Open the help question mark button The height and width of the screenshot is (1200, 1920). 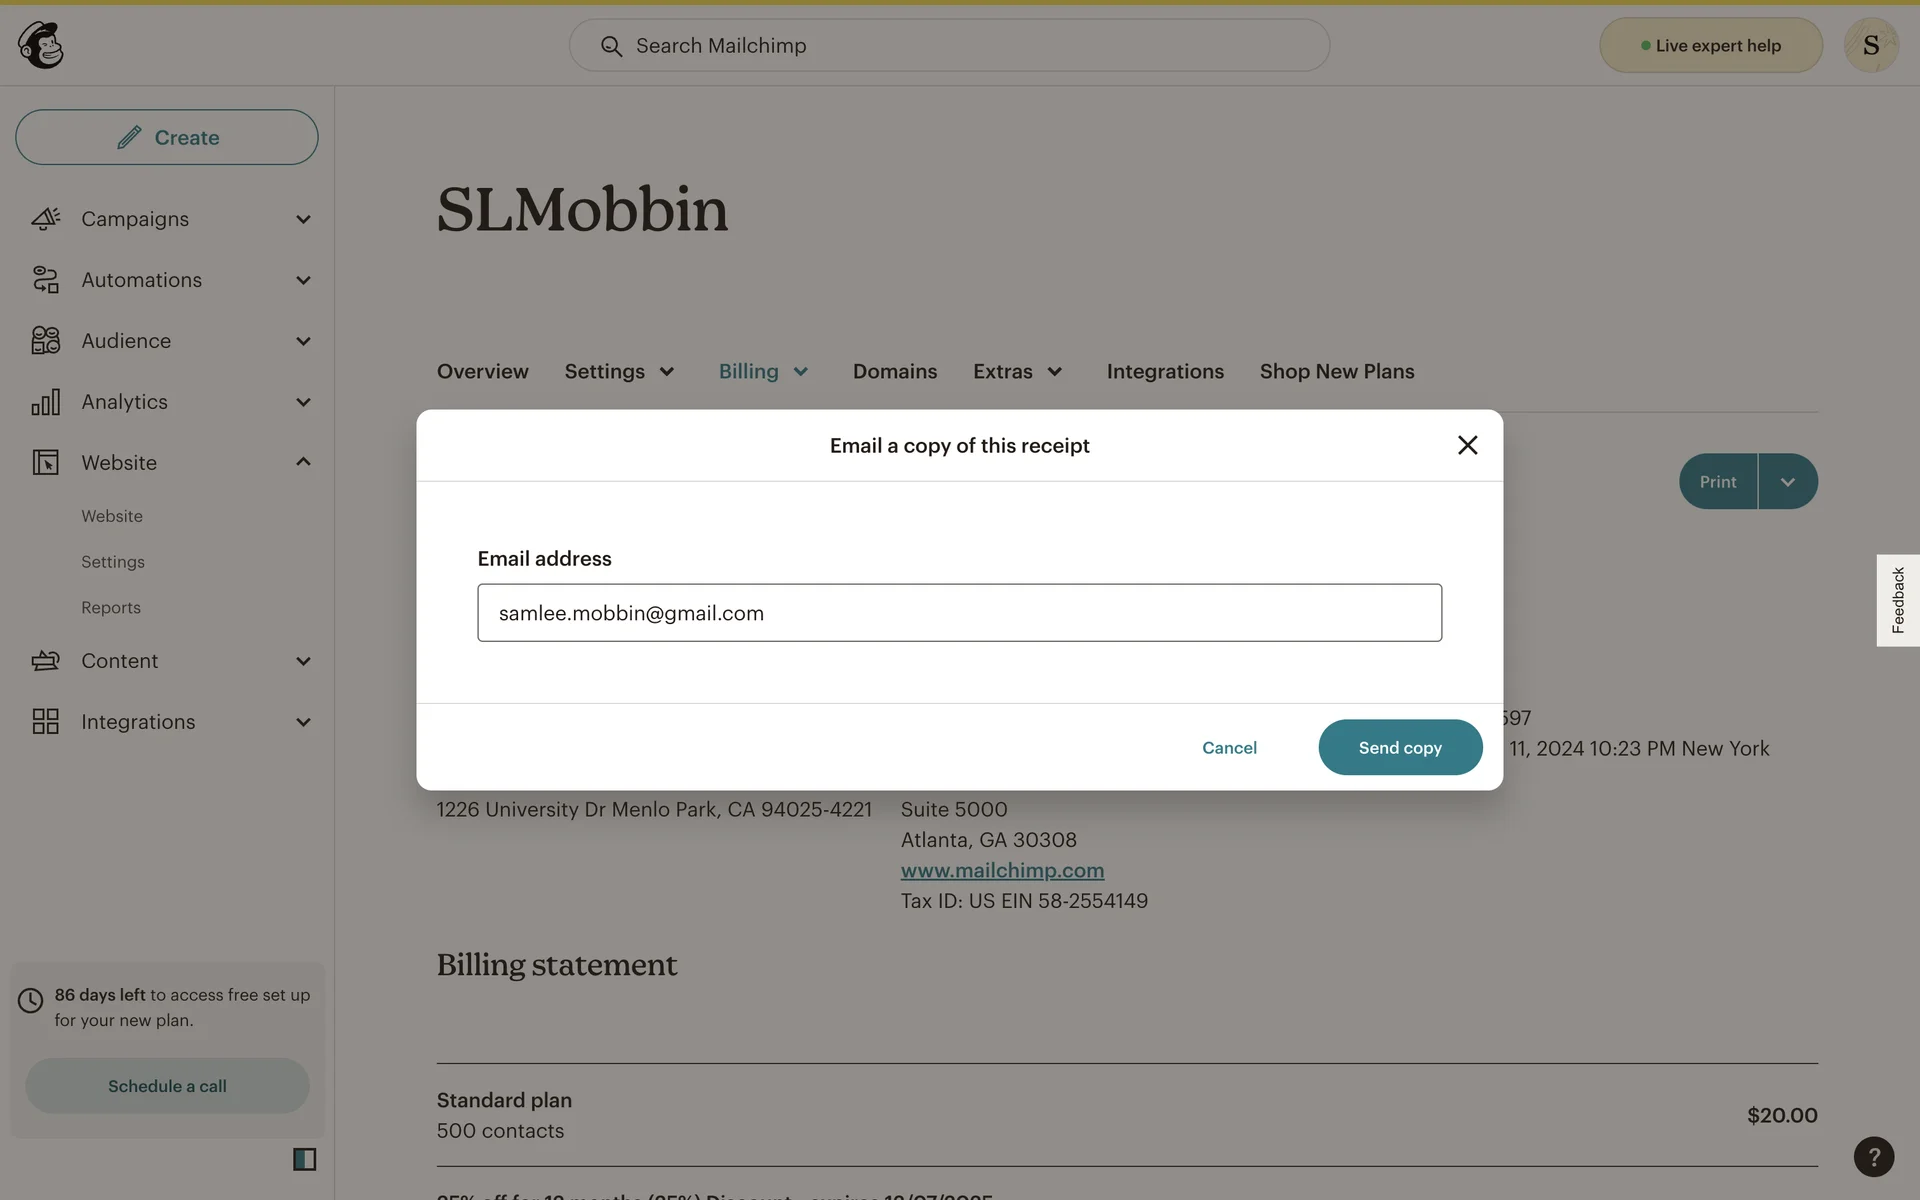1874,1157
